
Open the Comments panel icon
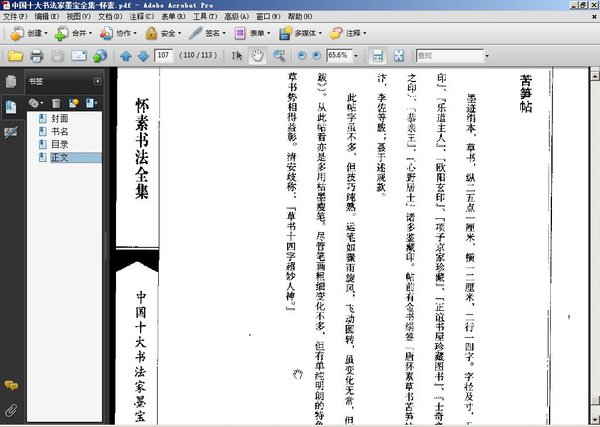pos(11,384)
